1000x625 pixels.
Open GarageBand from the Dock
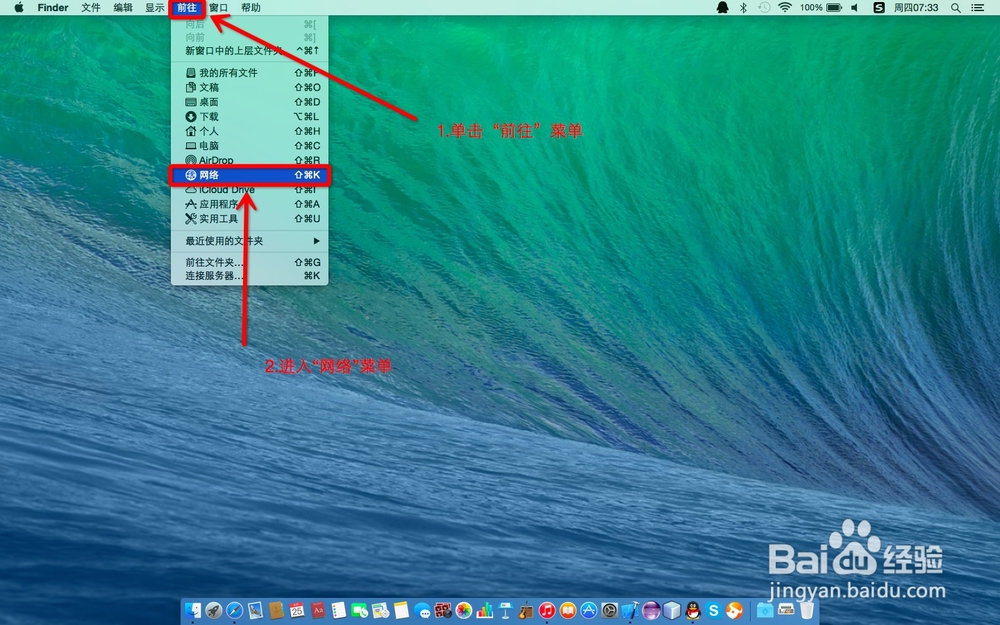point(526,610)
